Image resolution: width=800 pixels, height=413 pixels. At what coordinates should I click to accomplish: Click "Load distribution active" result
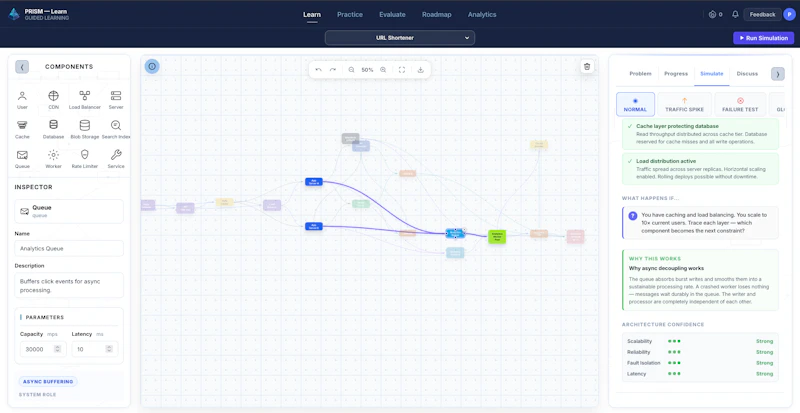click(700, 168)
